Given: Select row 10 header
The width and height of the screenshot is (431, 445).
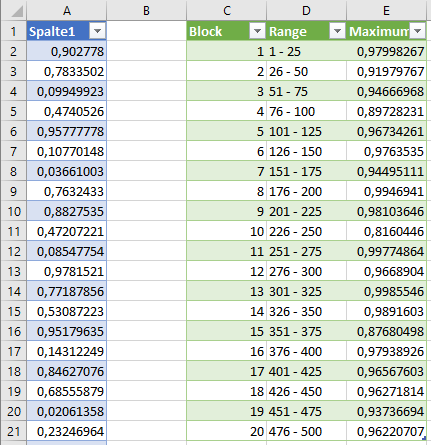Looking at the screenshot, I should [x=14, y=211].
